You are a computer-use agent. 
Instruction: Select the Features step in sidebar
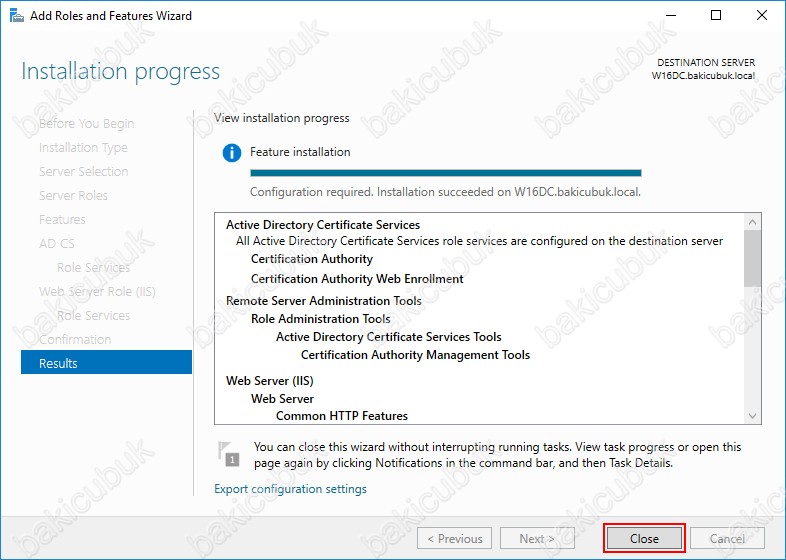(62, 220)
